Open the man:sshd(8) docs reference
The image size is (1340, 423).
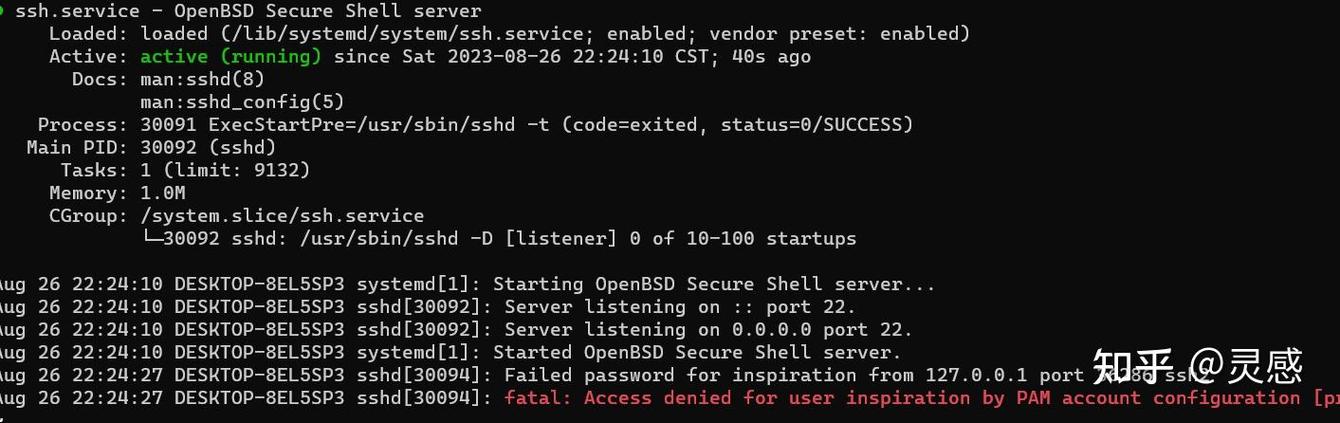pyautogui.click(x=202, y=79)
